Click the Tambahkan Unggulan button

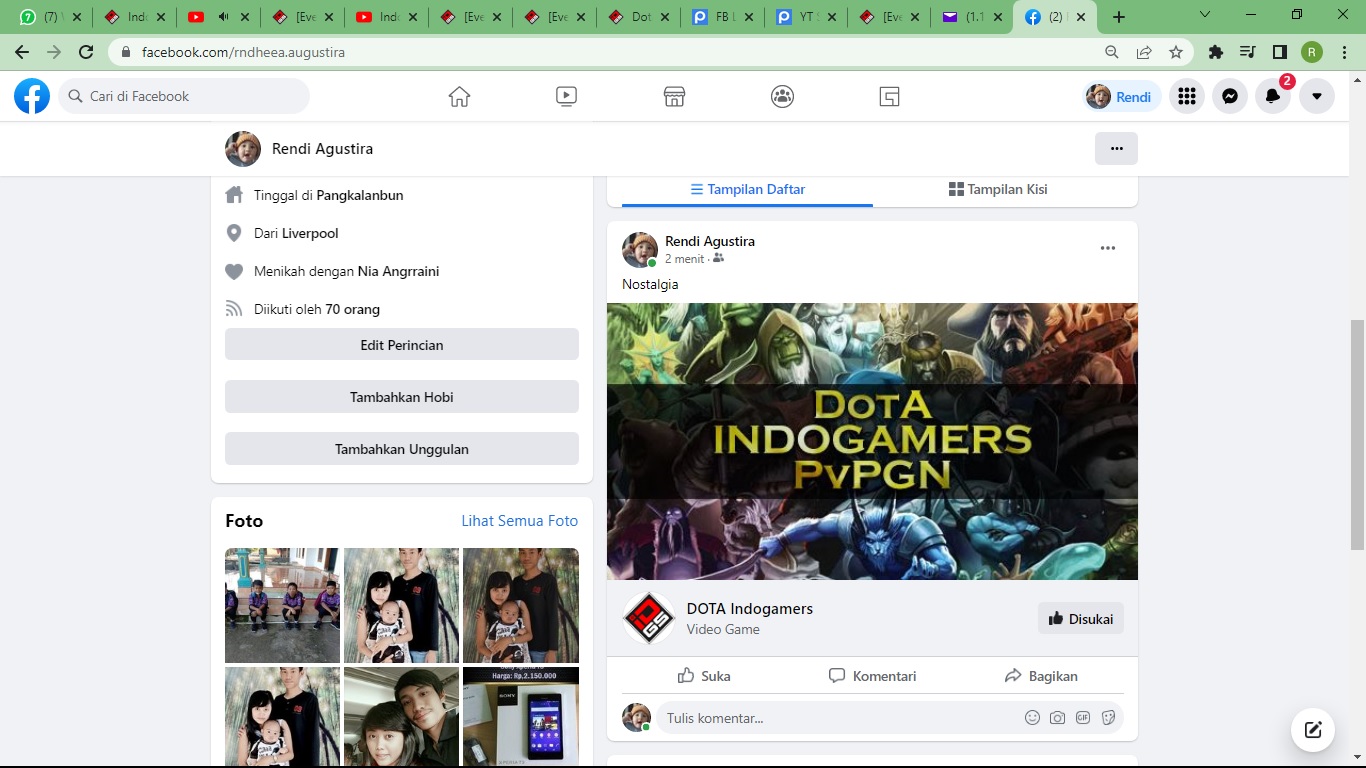(x=402, y=449)
